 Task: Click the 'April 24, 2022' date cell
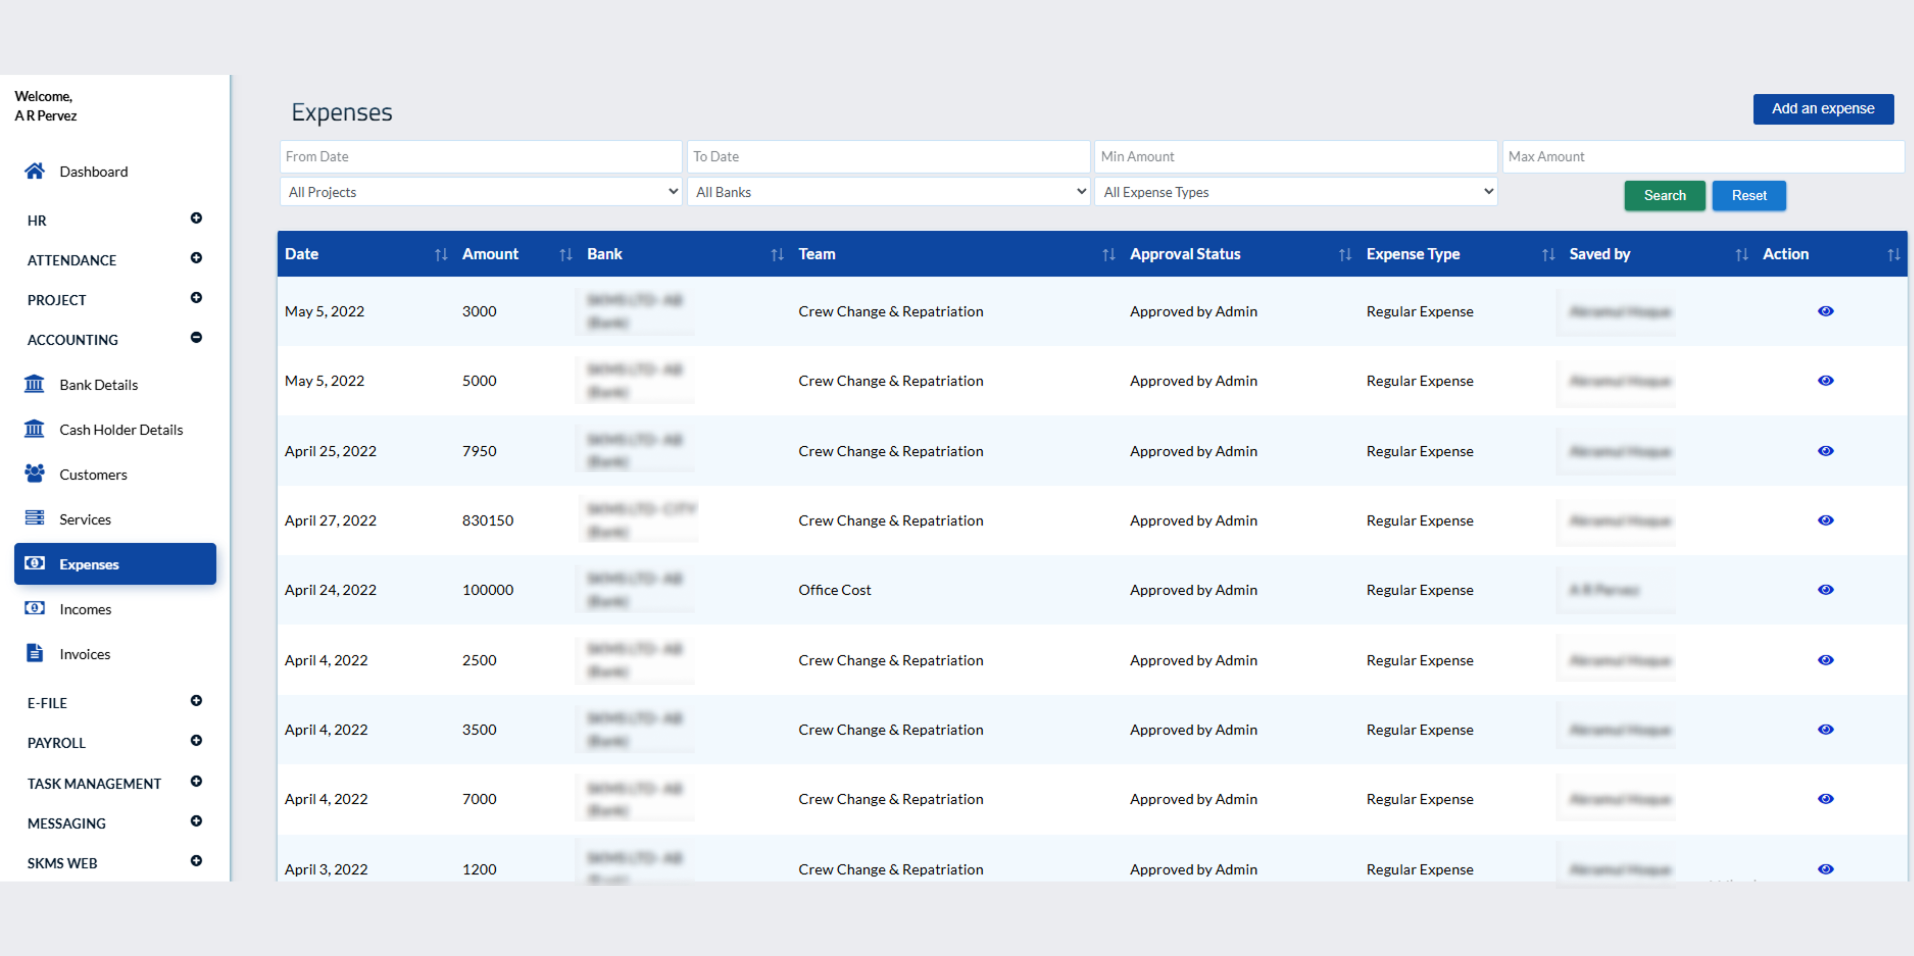[x=331, y=590]
